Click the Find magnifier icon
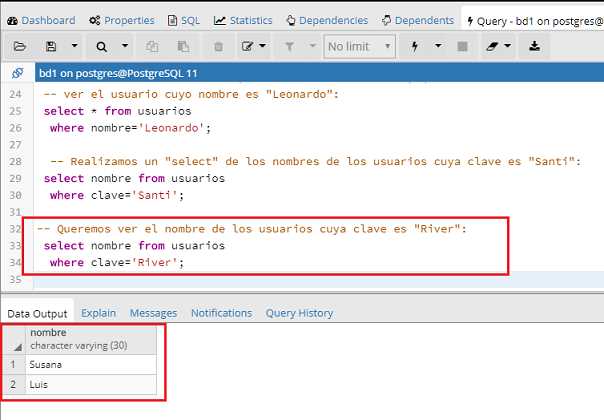Image resolution: width=604 pixels, height=420 pixels. pos(101,47)
